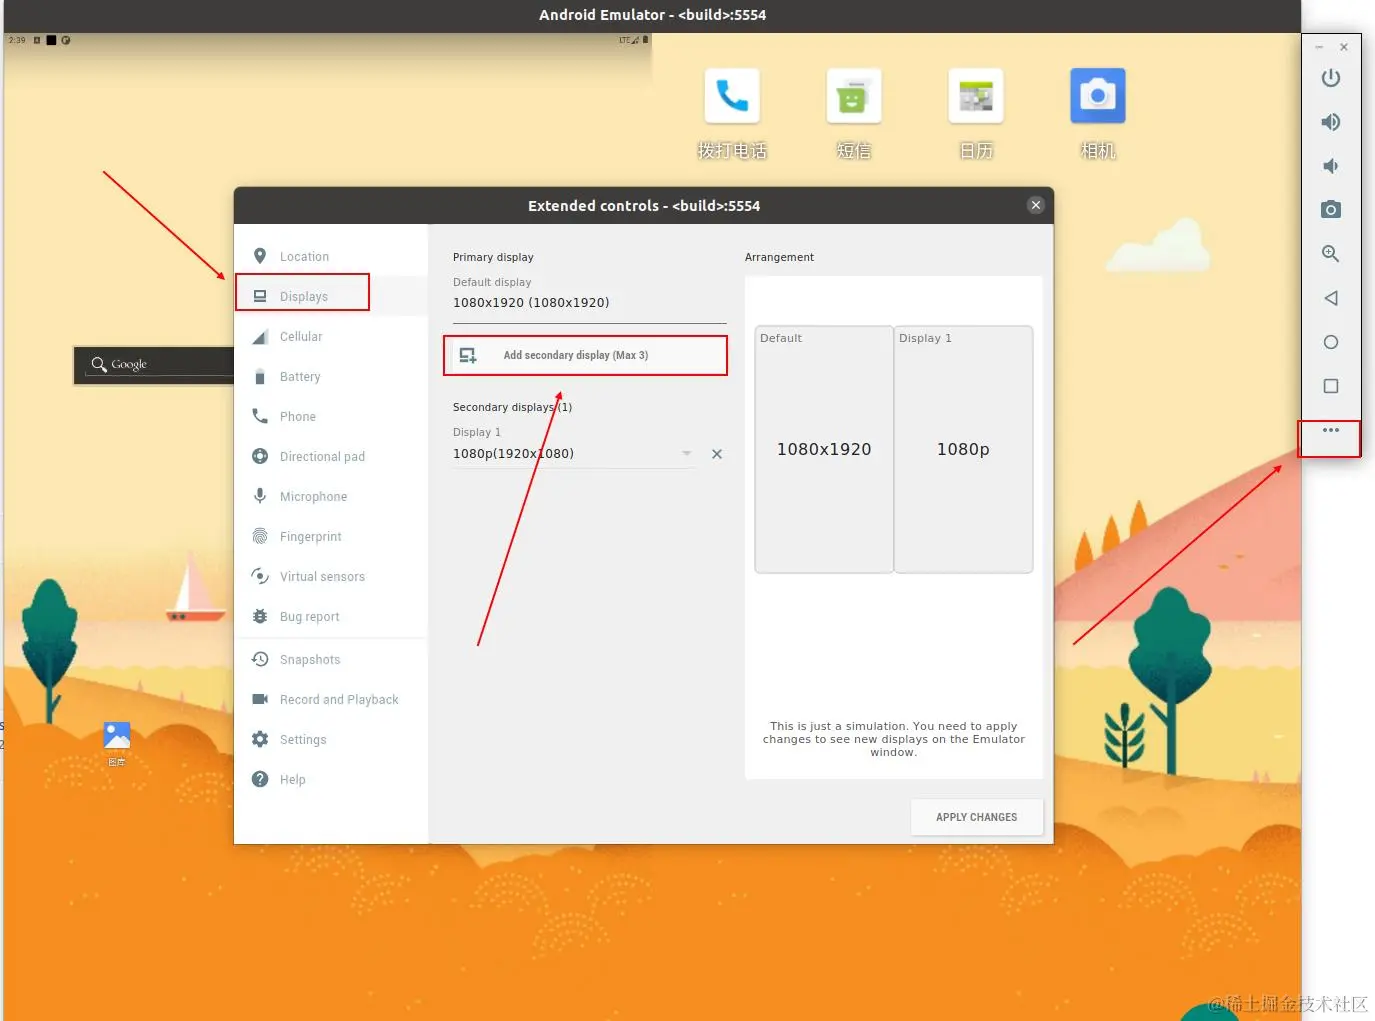
Task: Click the overview square navigation icon
Action: coord(1330,386)
